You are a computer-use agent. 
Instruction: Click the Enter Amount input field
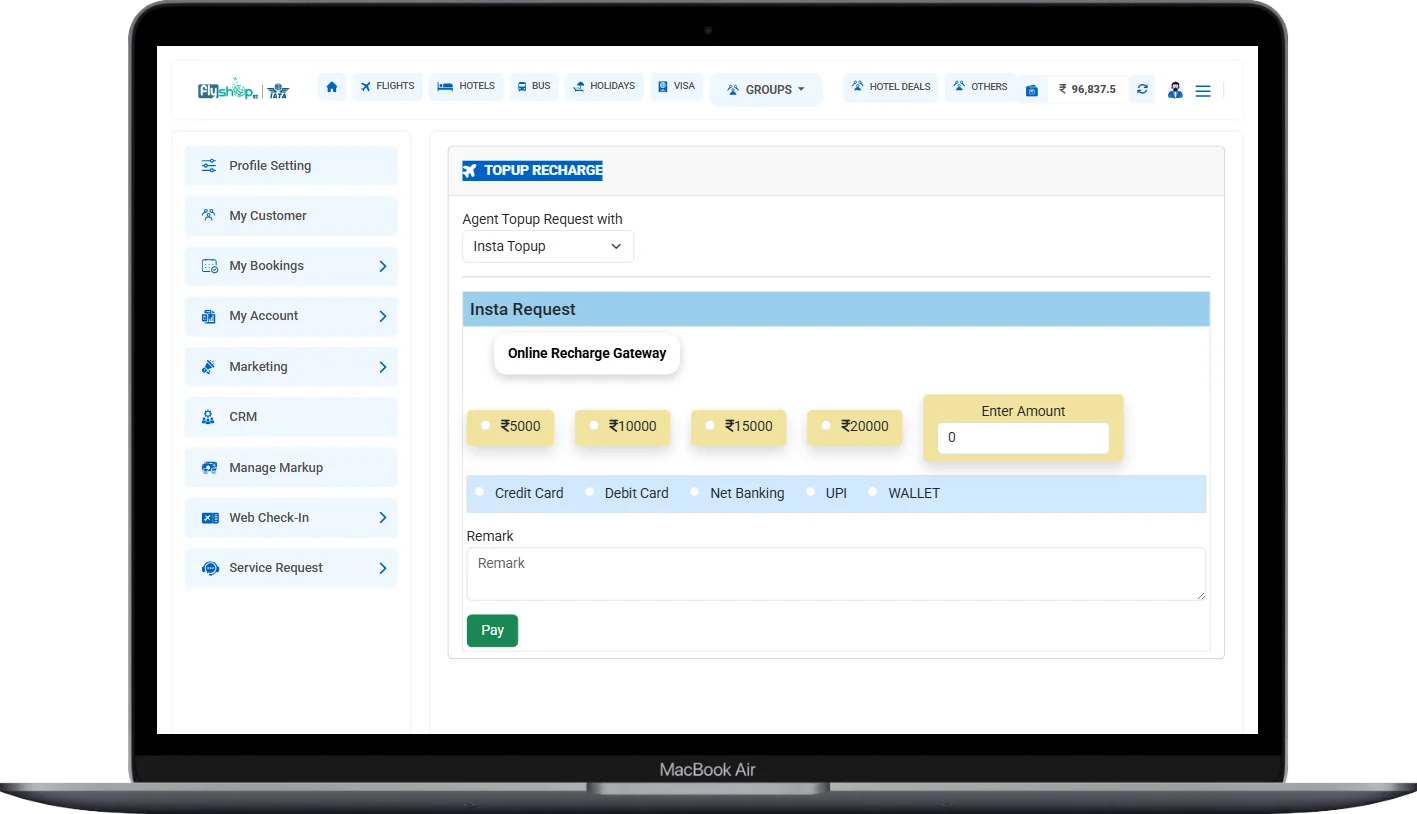coord(1022,437)
